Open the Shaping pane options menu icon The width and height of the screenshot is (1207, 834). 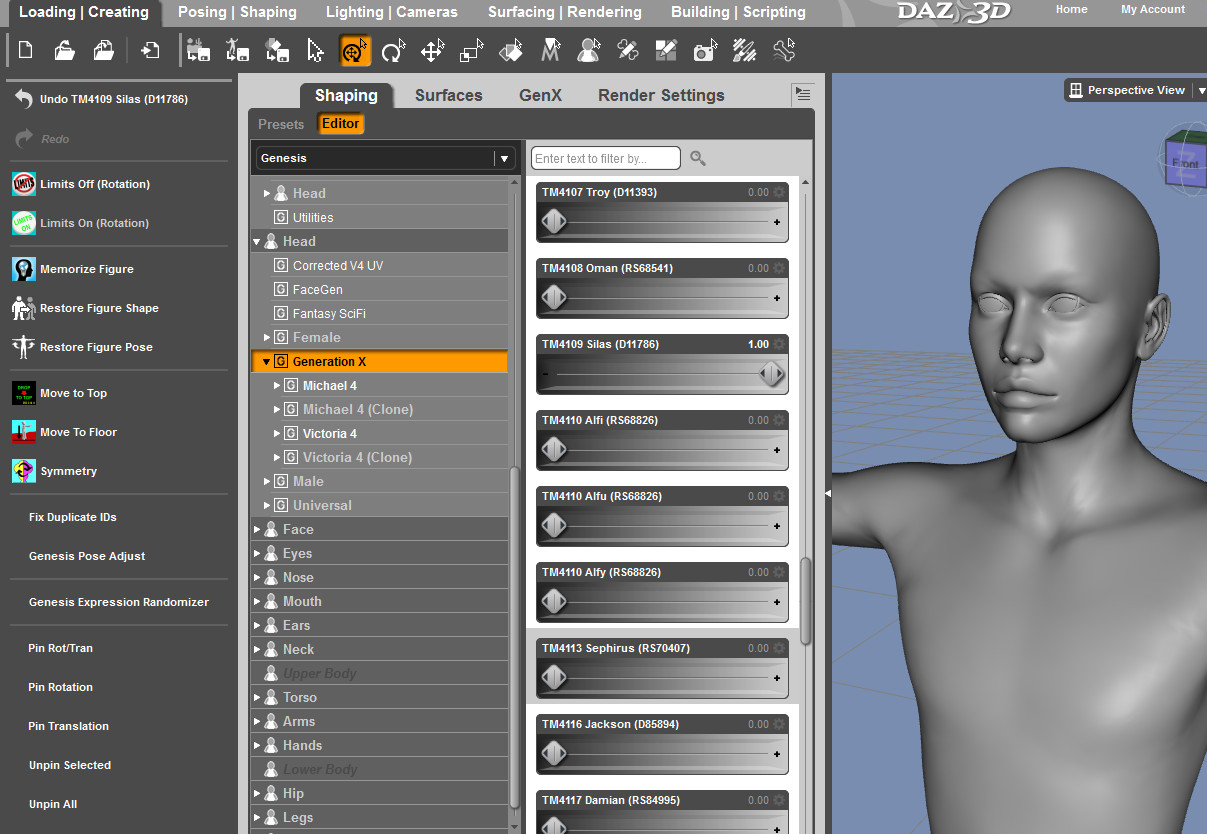click(802, 94)
